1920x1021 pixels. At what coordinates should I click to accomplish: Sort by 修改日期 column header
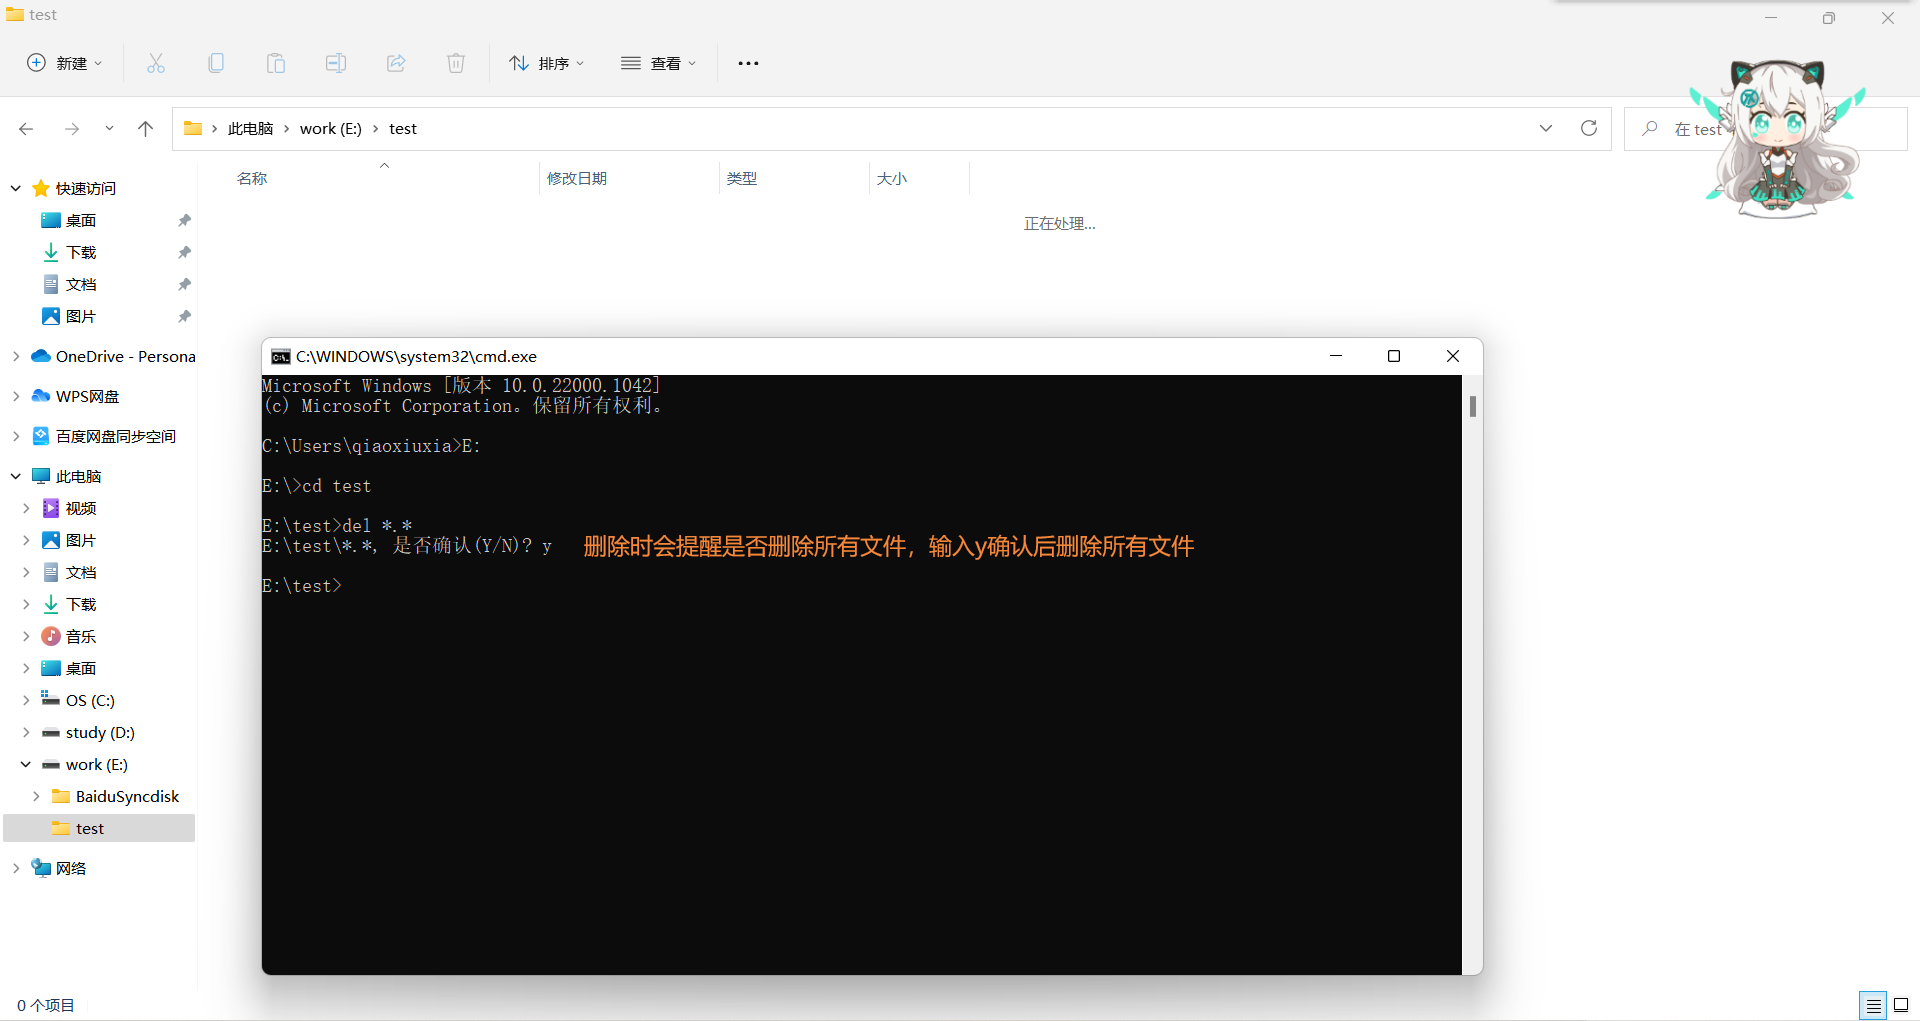click(x=577, y=178)
